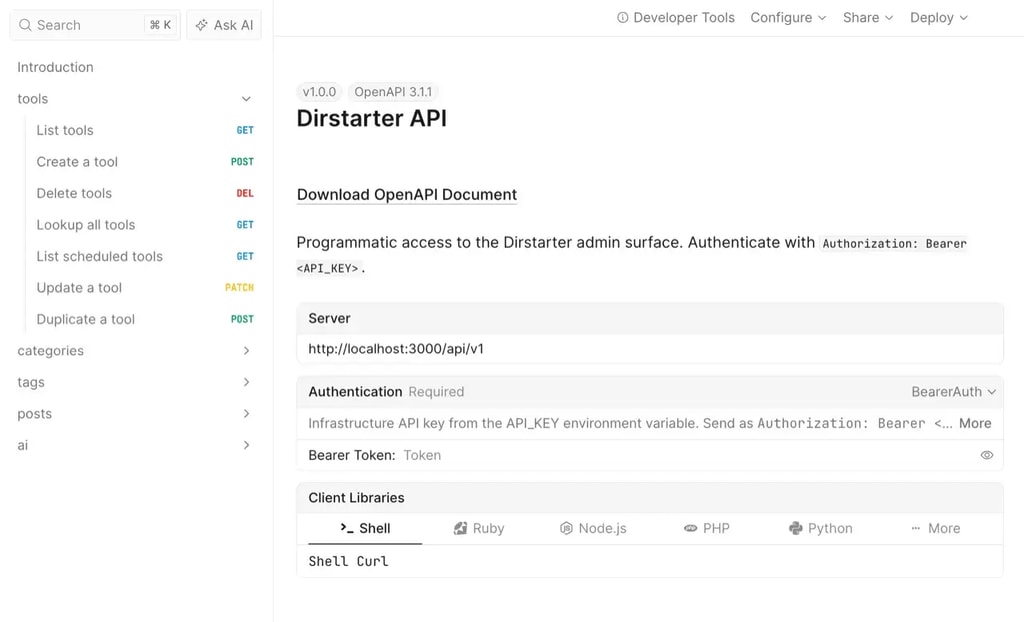Click the ⌘K shortcut badge in search
This screenshot has height=622, width=1024.
point(160,25)
